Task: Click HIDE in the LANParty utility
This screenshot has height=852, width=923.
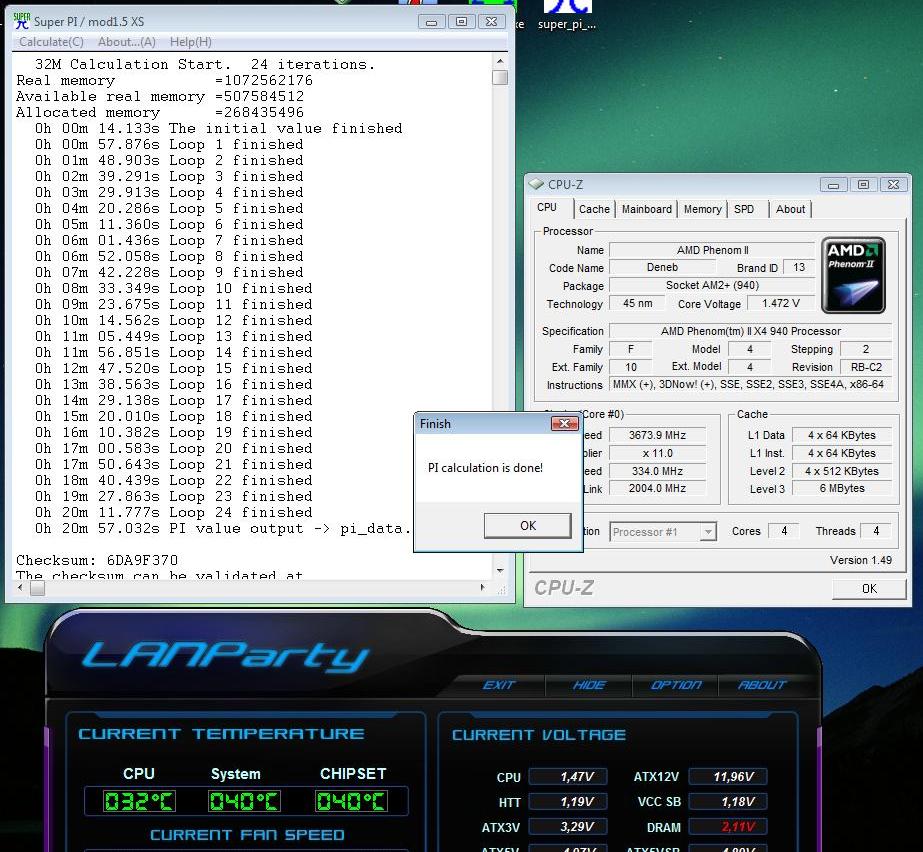Action: (x=589, y=685)
